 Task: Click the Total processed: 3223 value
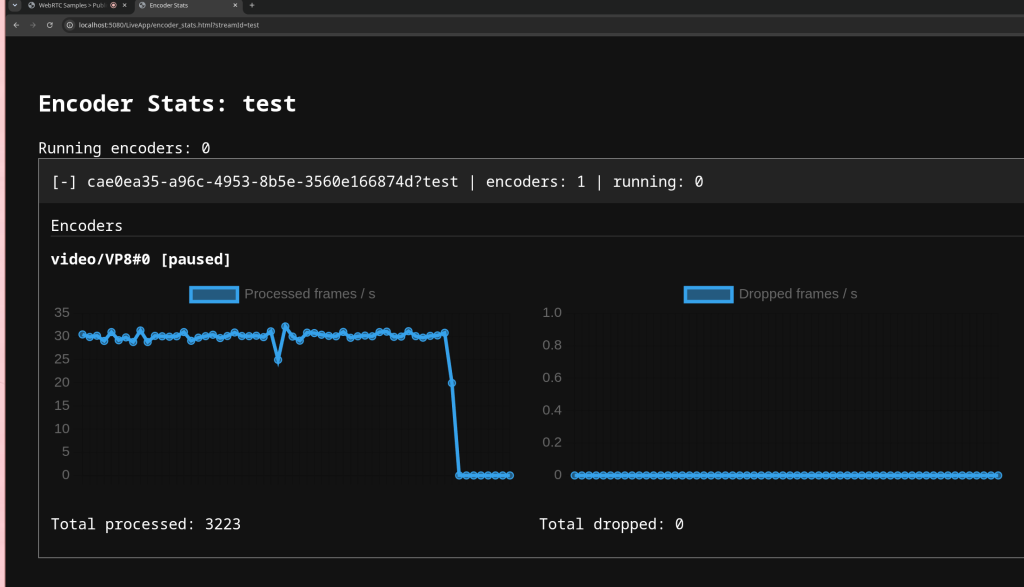pos(146,524)
